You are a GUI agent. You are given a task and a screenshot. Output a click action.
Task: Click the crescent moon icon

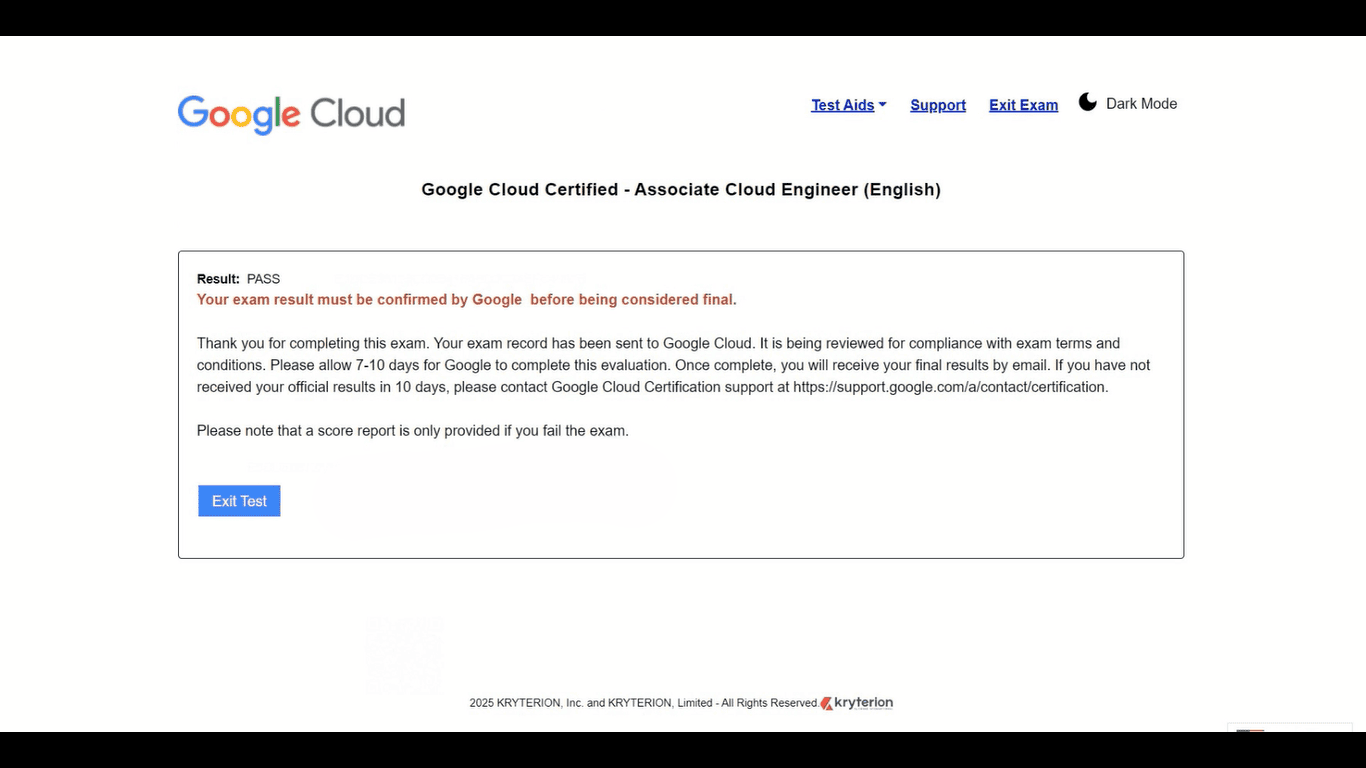[1088, 102]
